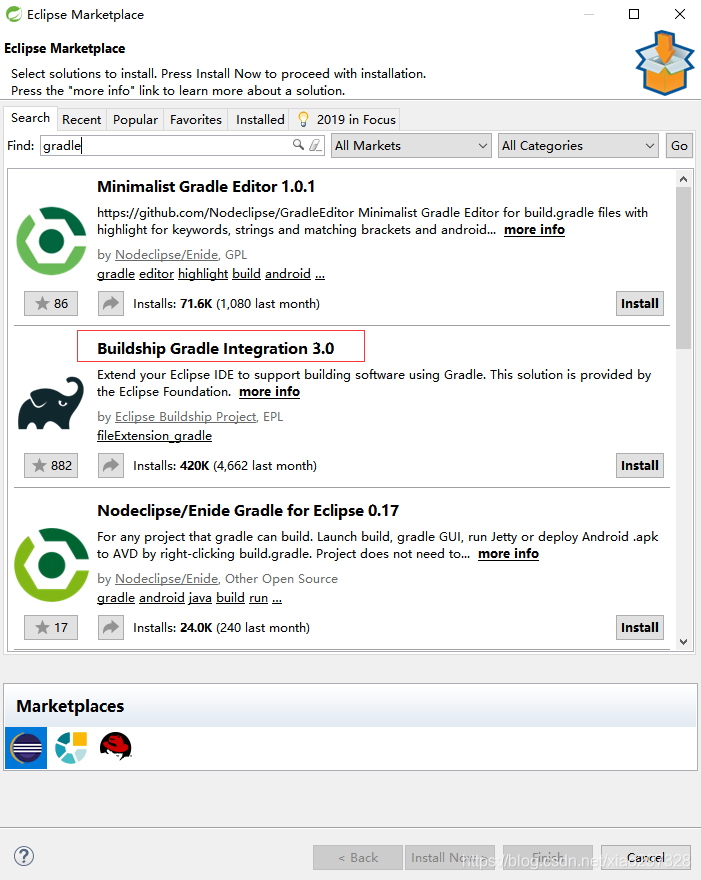This screenshot has width=701, height=880.
Task: Click the search magnifier icon in Find
Action: pos(298,145)
